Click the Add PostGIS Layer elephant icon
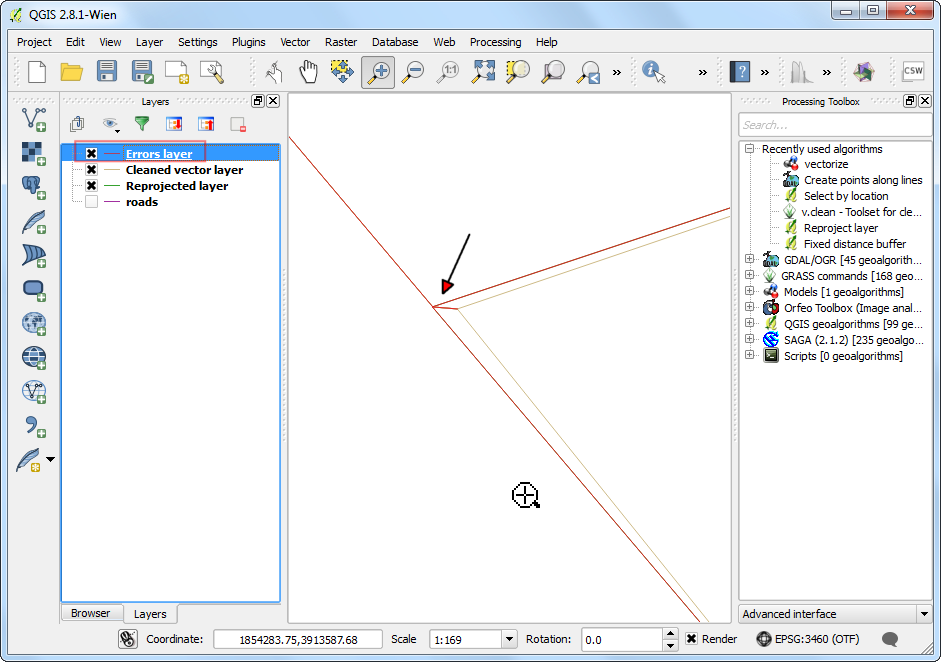Image resolution: width=941 pixels, height=662 pixels. (34, 187)
